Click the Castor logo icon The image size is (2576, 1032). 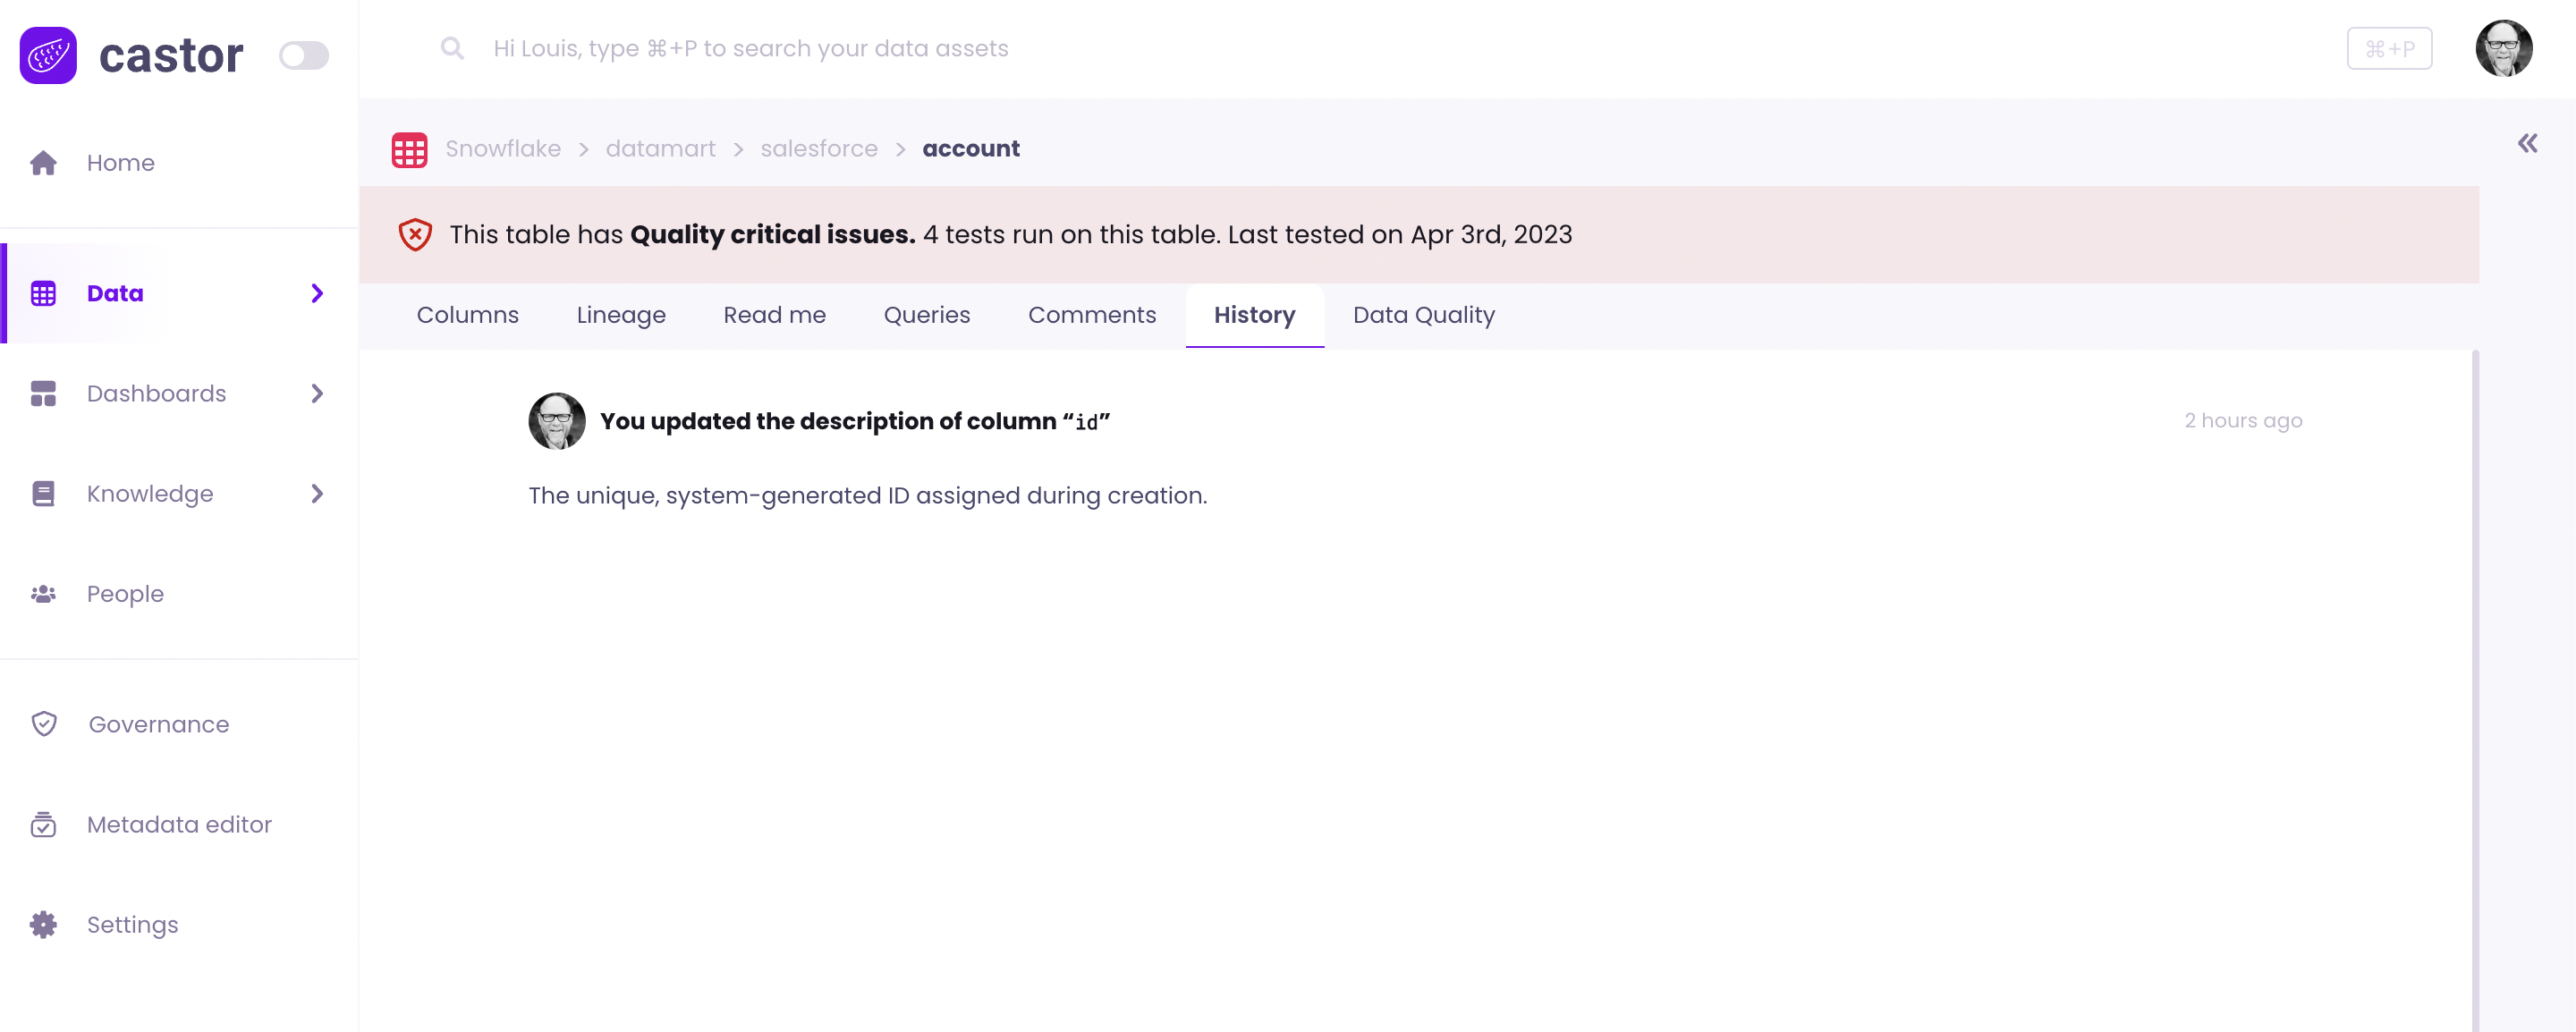tap(48, 55)
